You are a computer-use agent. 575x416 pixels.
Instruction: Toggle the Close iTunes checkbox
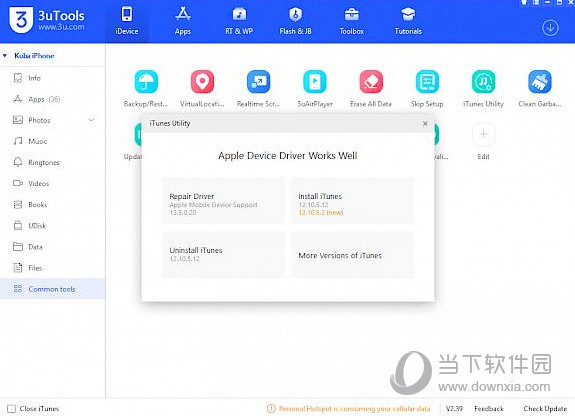[11, 409]
